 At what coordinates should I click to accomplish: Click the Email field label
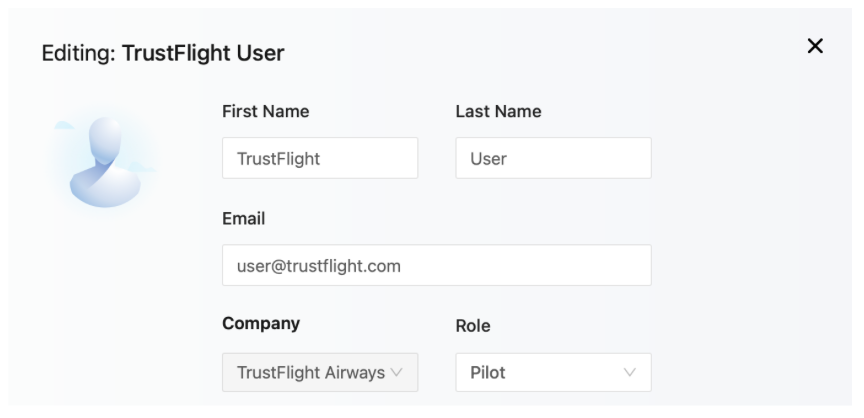(244, 219)
